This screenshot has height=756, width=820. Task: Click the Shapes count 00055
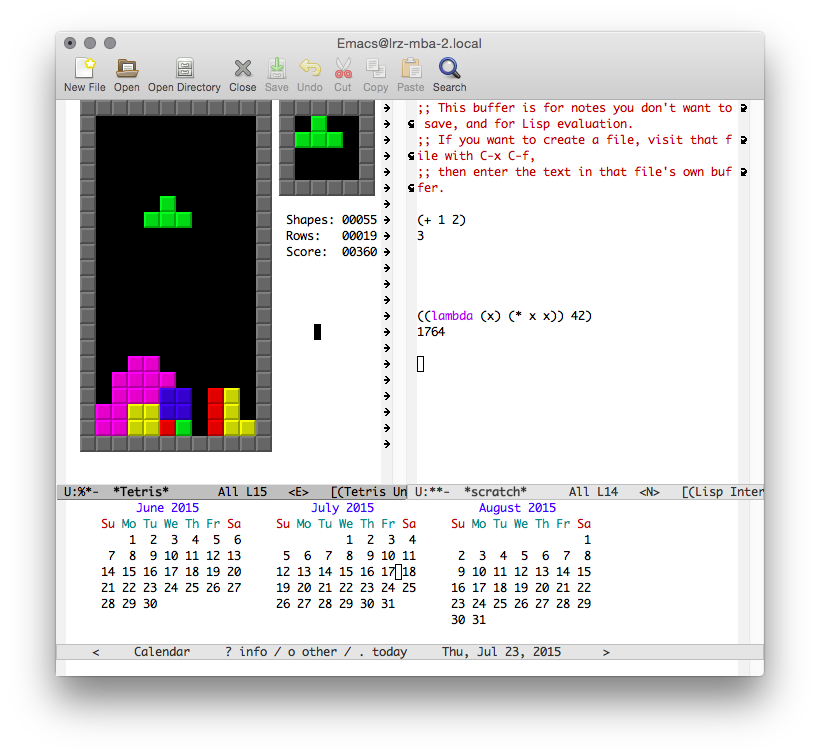(x=359, y=220)
